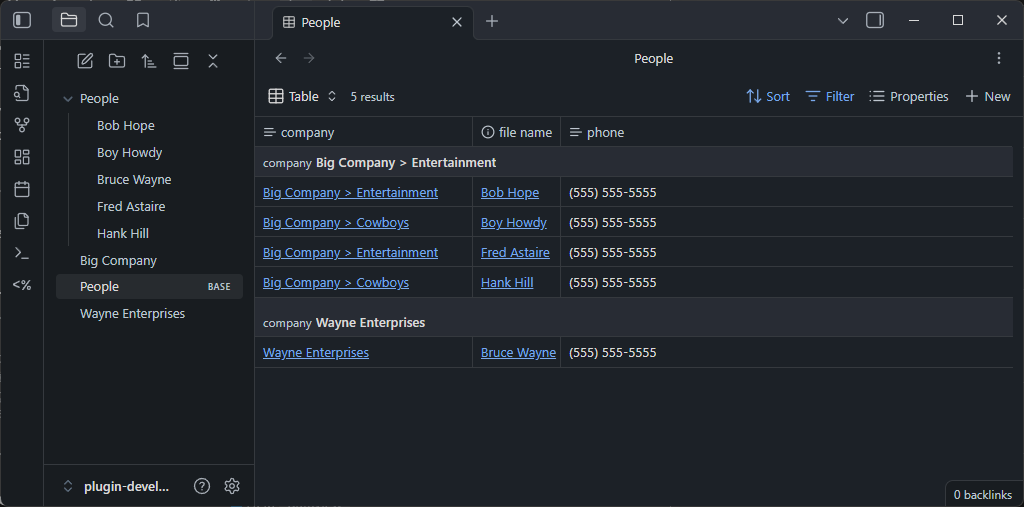Create a new note in explorer

[85, 61]
